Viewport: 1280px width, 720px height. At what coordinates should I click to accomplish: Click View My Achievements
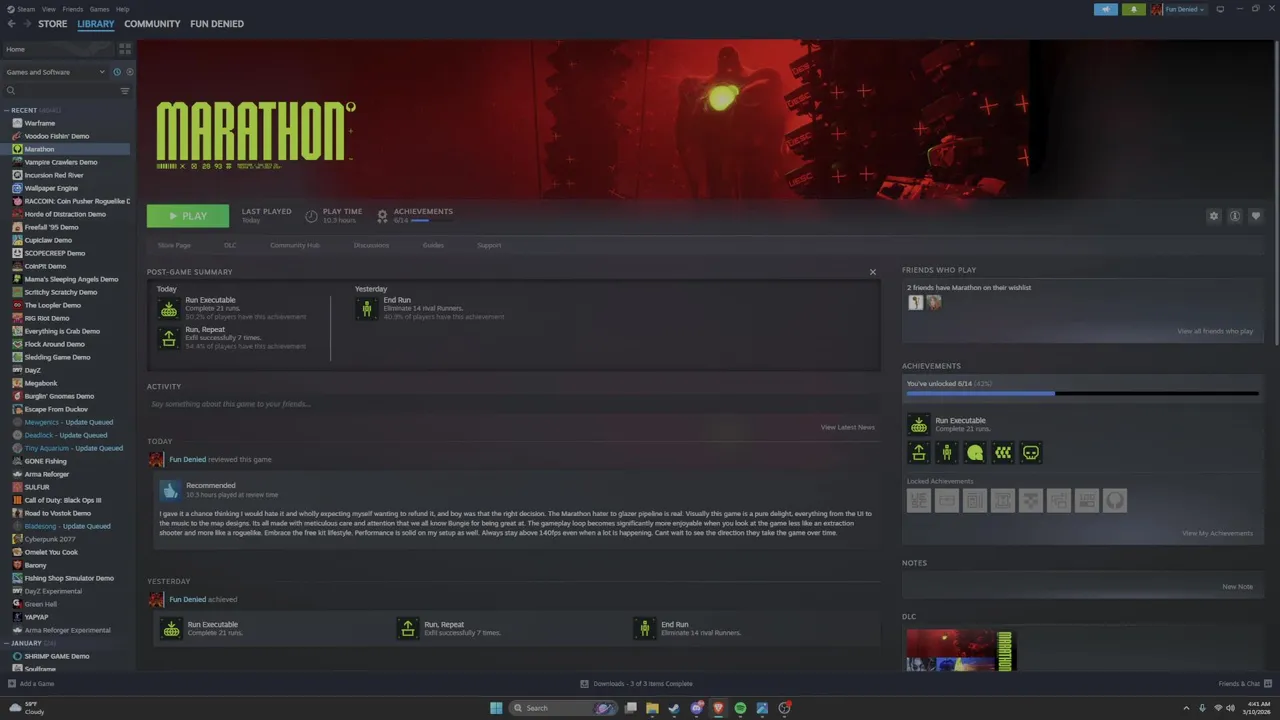coord(1217,533)
